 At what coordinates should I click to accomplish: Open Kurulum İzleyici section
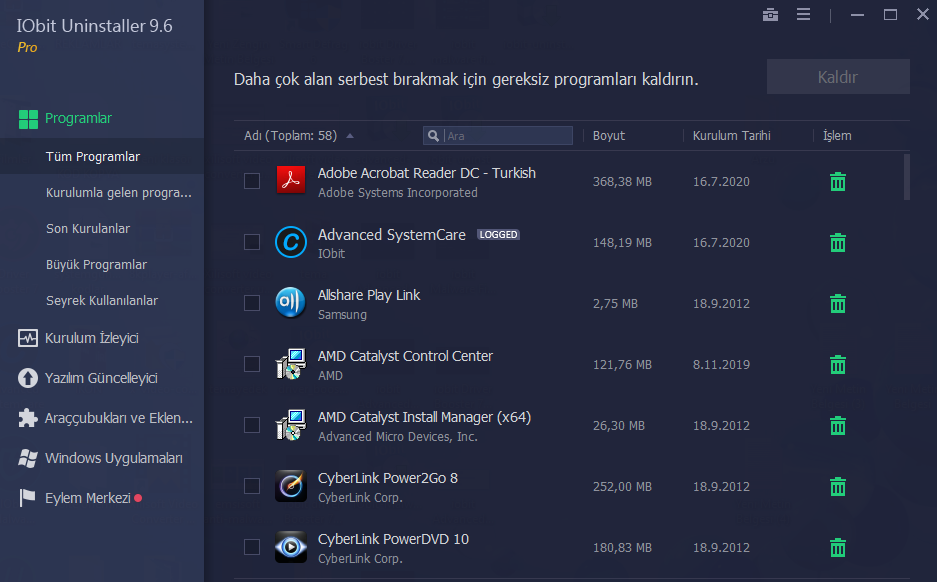pos(91,338)
